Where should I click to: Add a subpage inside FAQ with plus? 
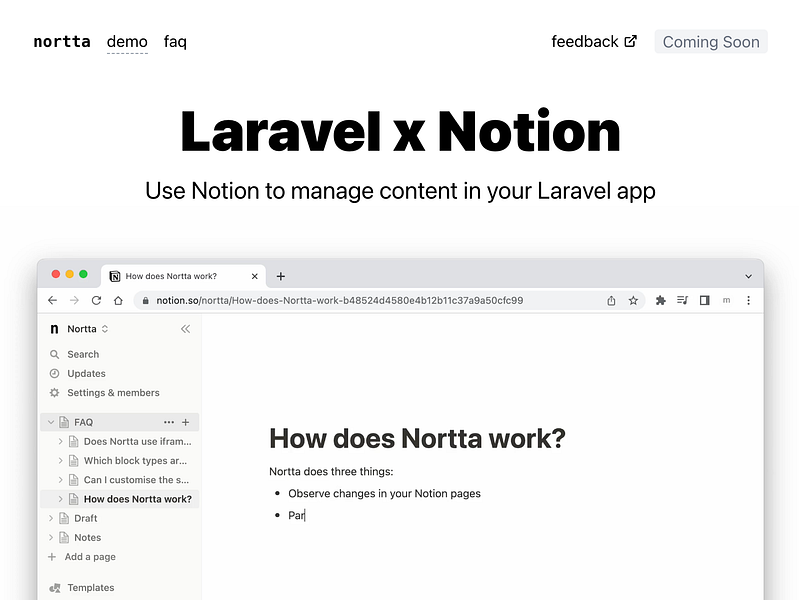pos(185,422)
